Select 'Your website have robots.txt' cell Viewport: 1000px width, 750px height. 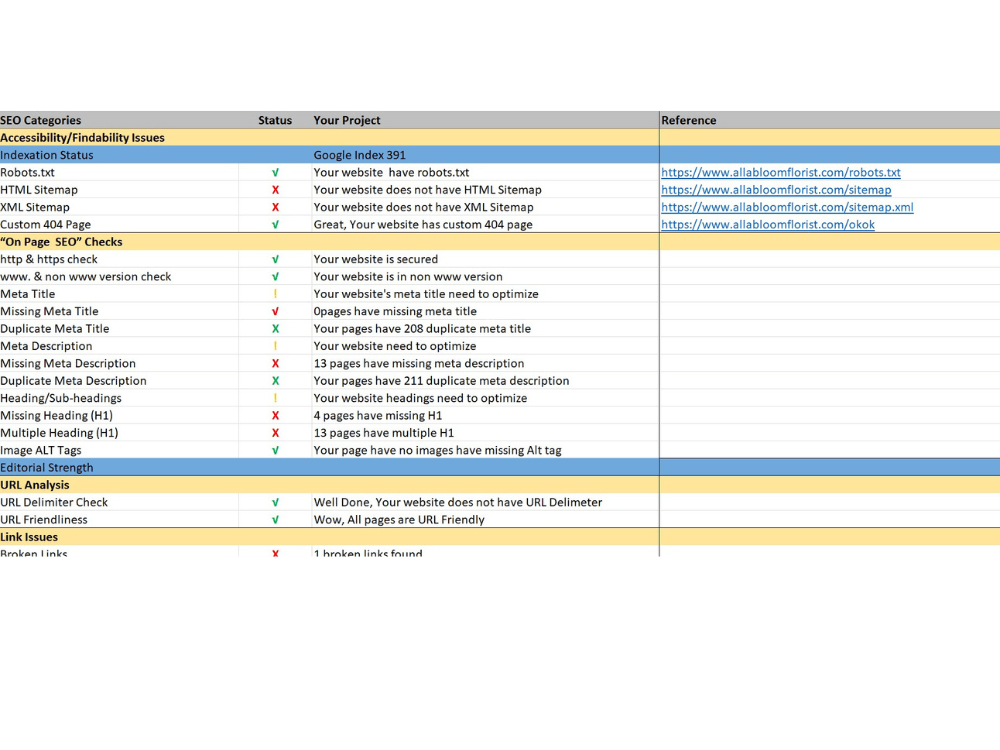485,172
